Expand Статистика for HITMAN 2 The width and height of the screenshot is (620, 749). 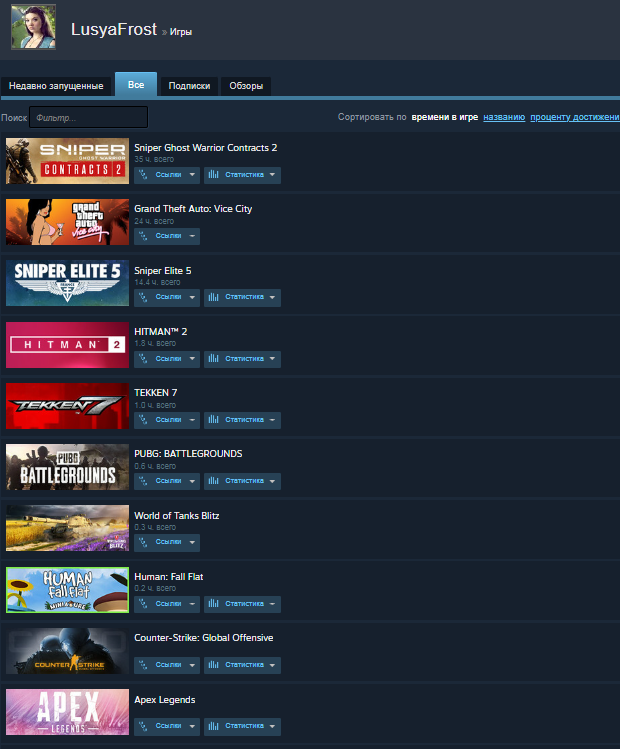pos(242,359)
